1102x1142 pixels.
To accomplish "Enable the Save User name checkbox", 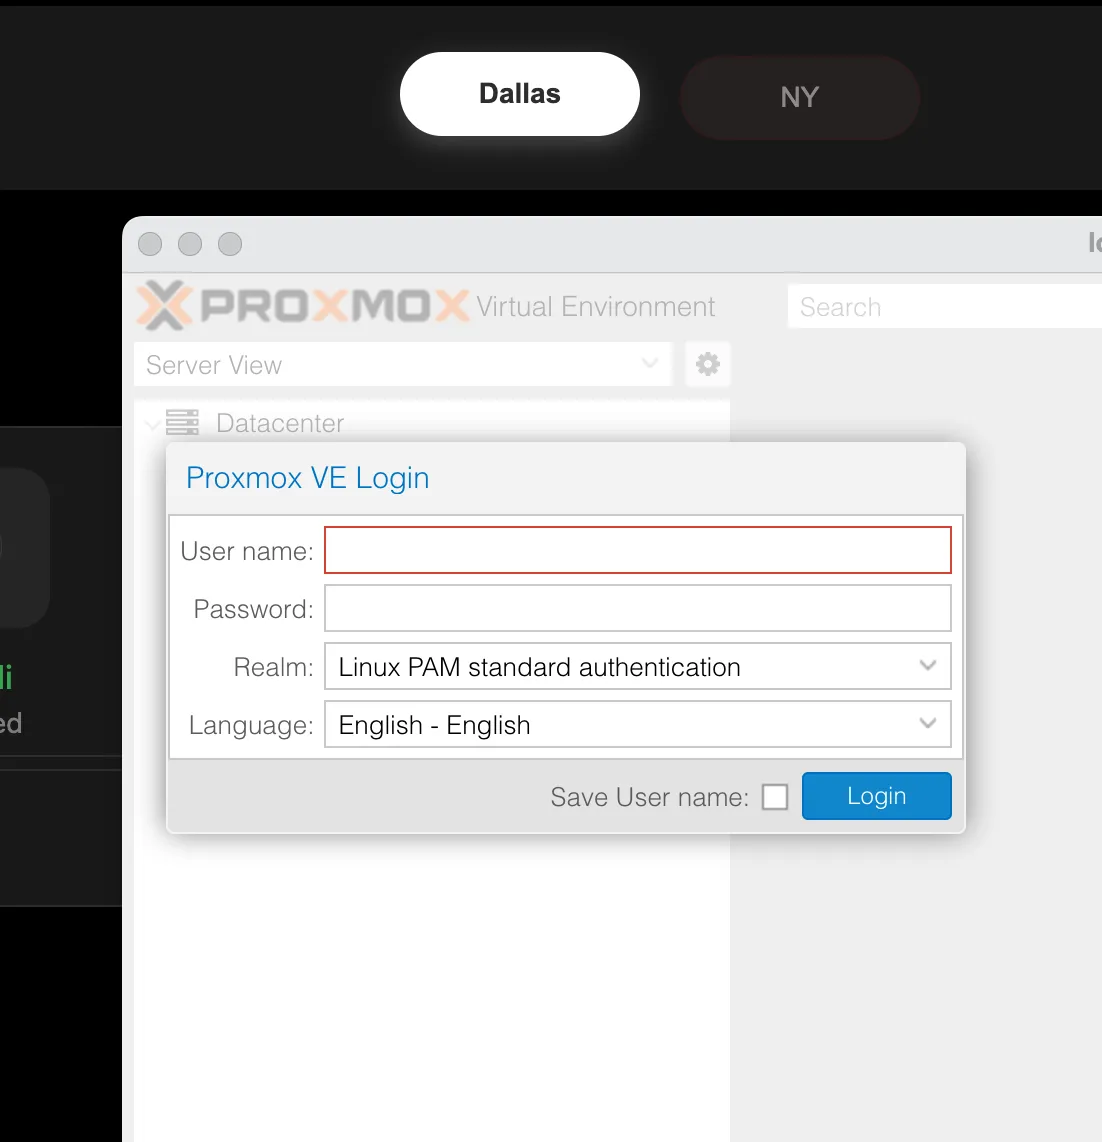I will tap(775, 796).
